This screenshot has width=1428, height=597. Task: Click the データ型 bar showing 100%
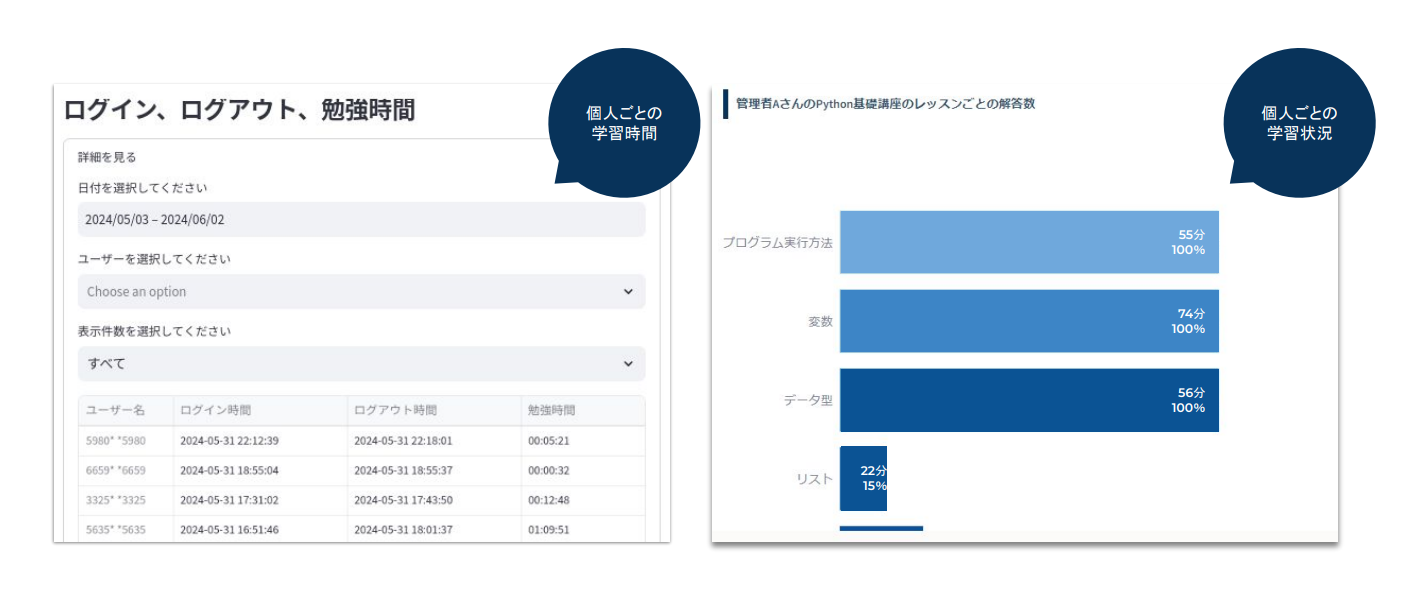[x=1029, y=400]
